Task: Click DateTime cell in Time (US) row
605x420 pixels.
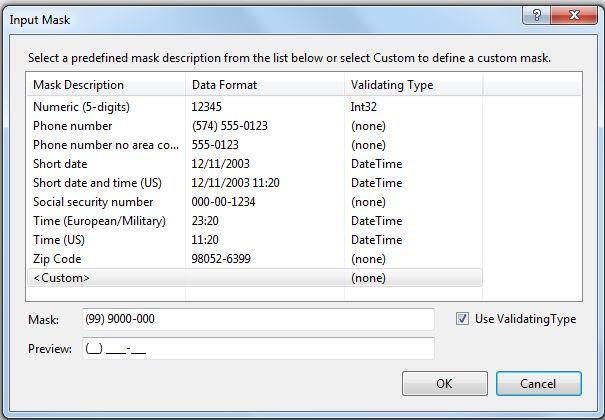Action: (377, 240)
